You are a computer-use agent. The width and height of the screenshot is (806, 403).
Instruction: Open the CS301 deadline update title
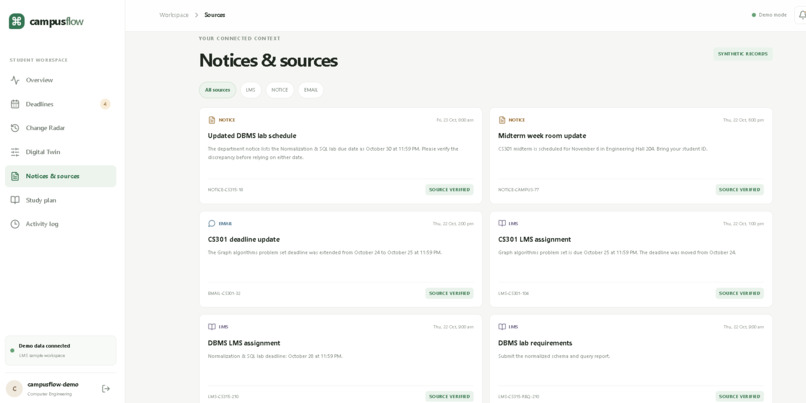pyautogui.click(x=244, y=240)
